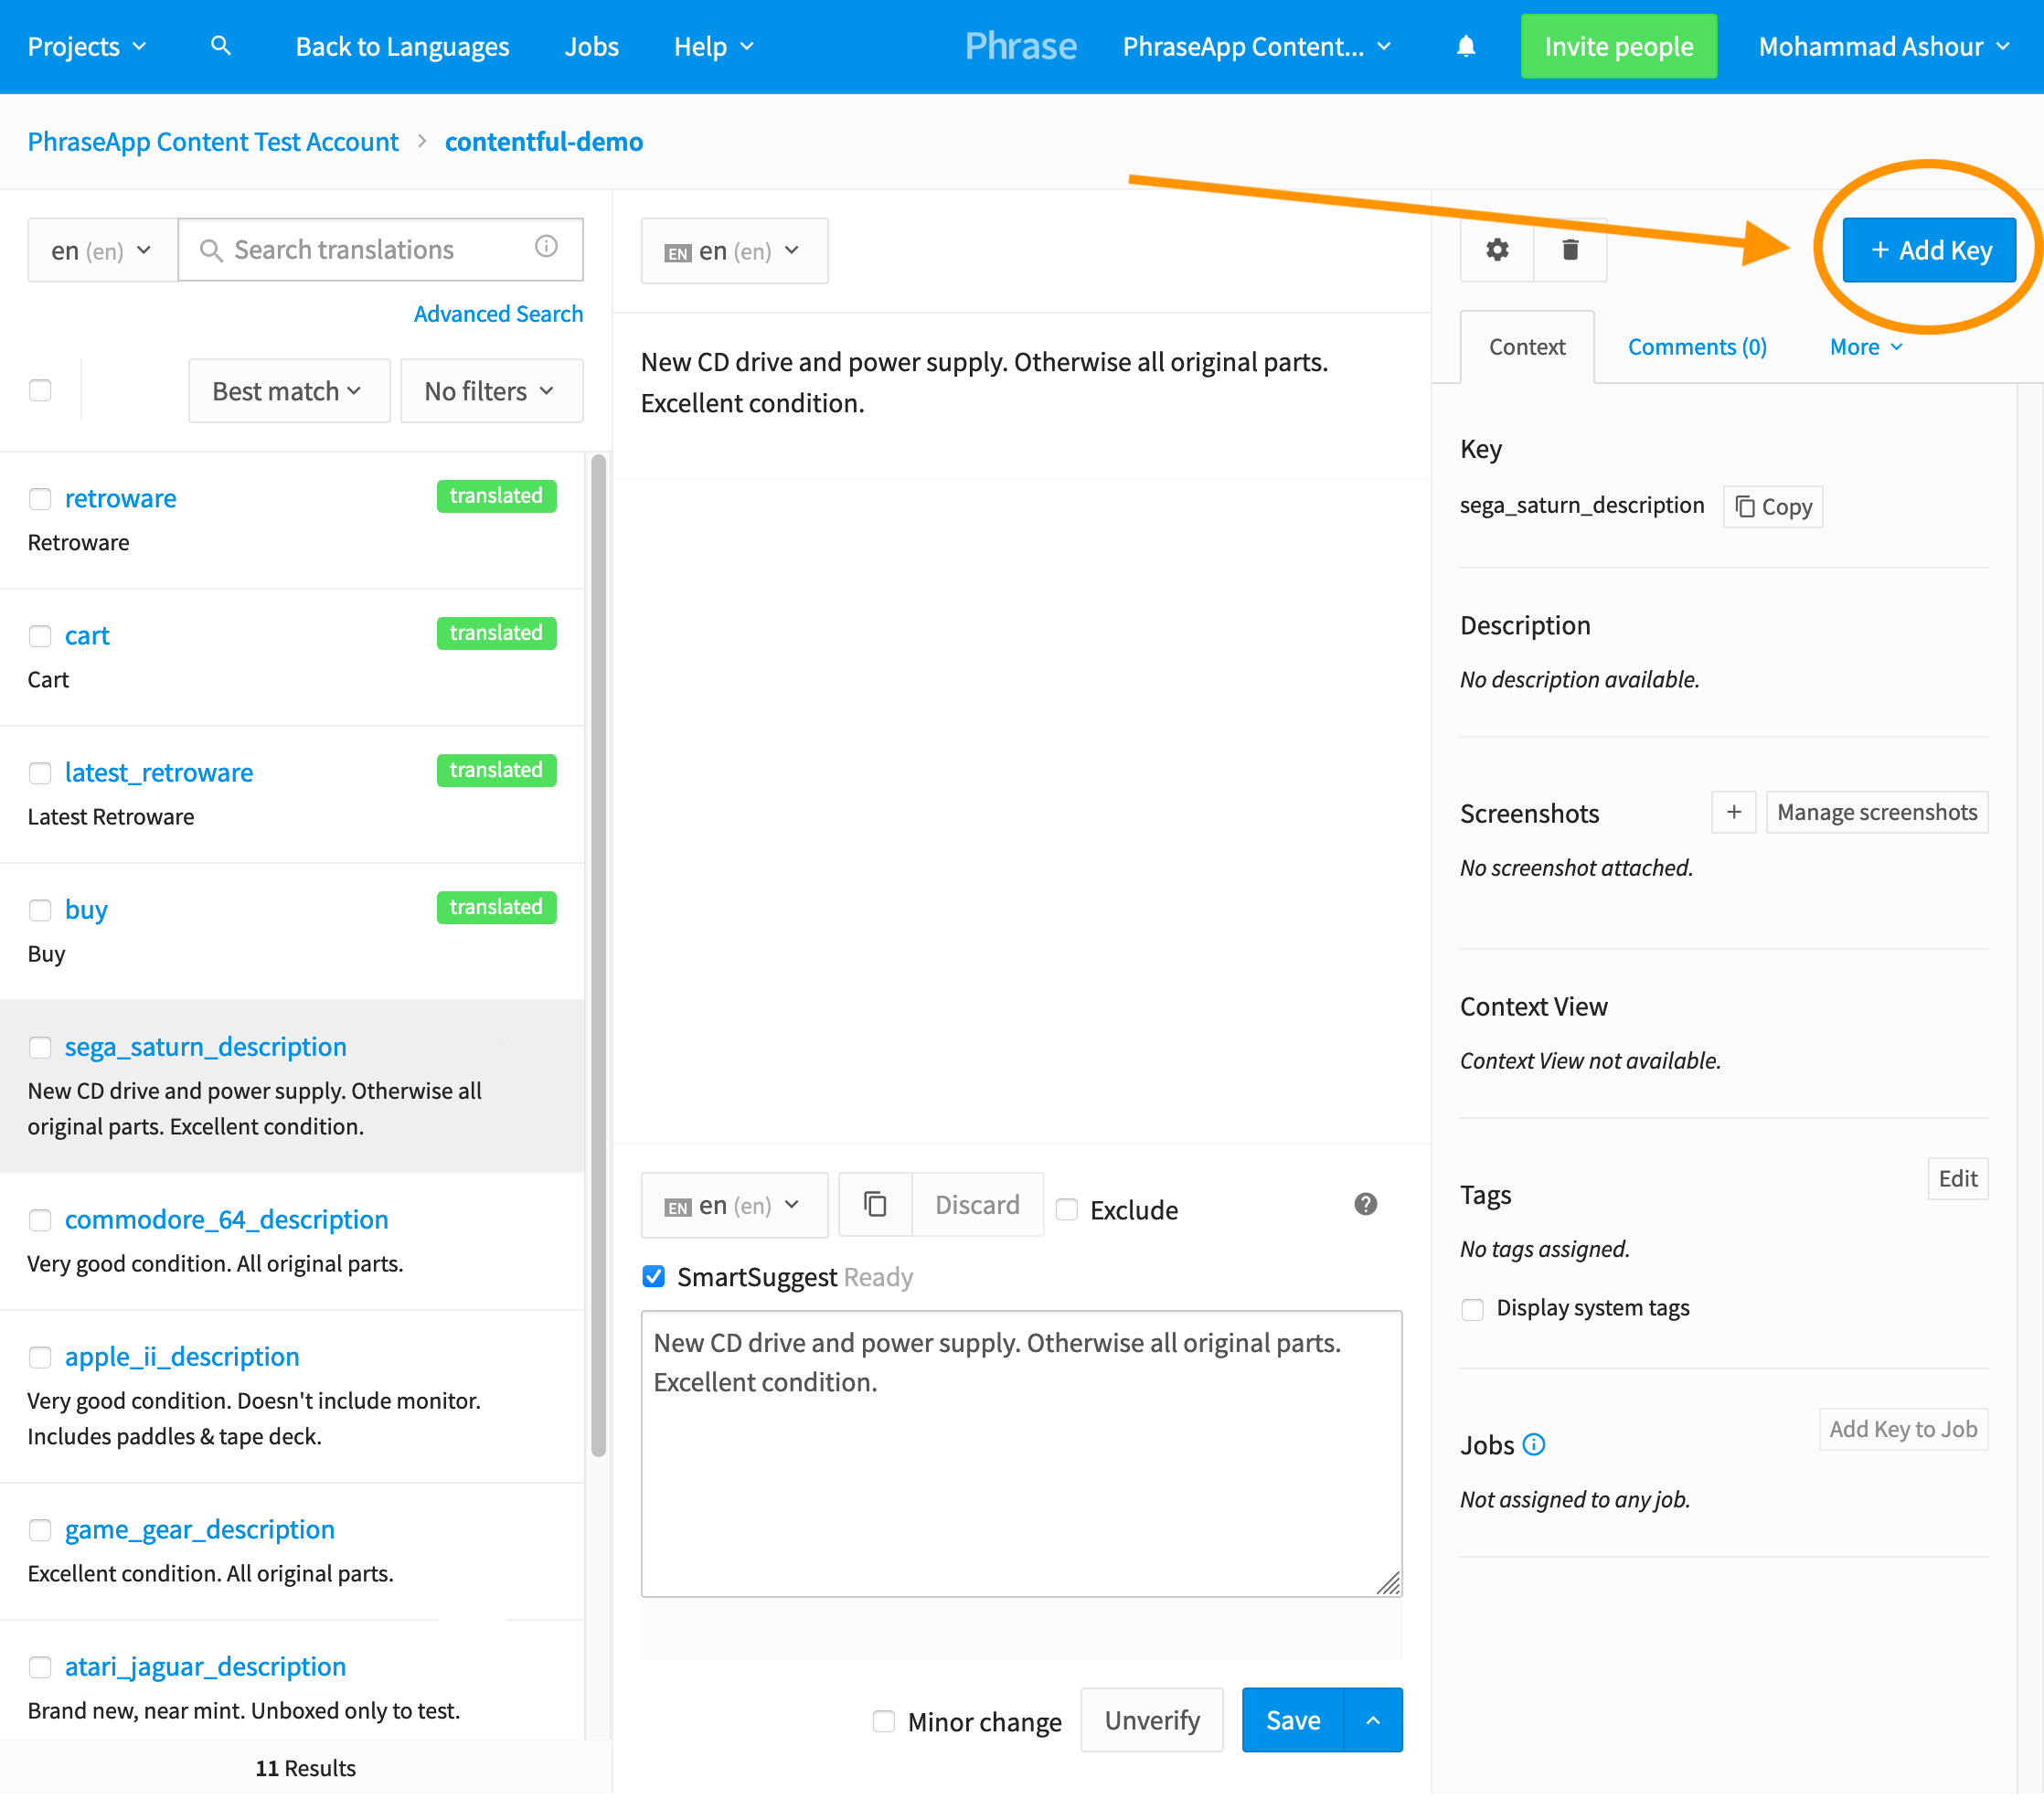This screenshot has width=2044, height=1810.
Task: Show search info tooltip icon
Action: point(546,247)
